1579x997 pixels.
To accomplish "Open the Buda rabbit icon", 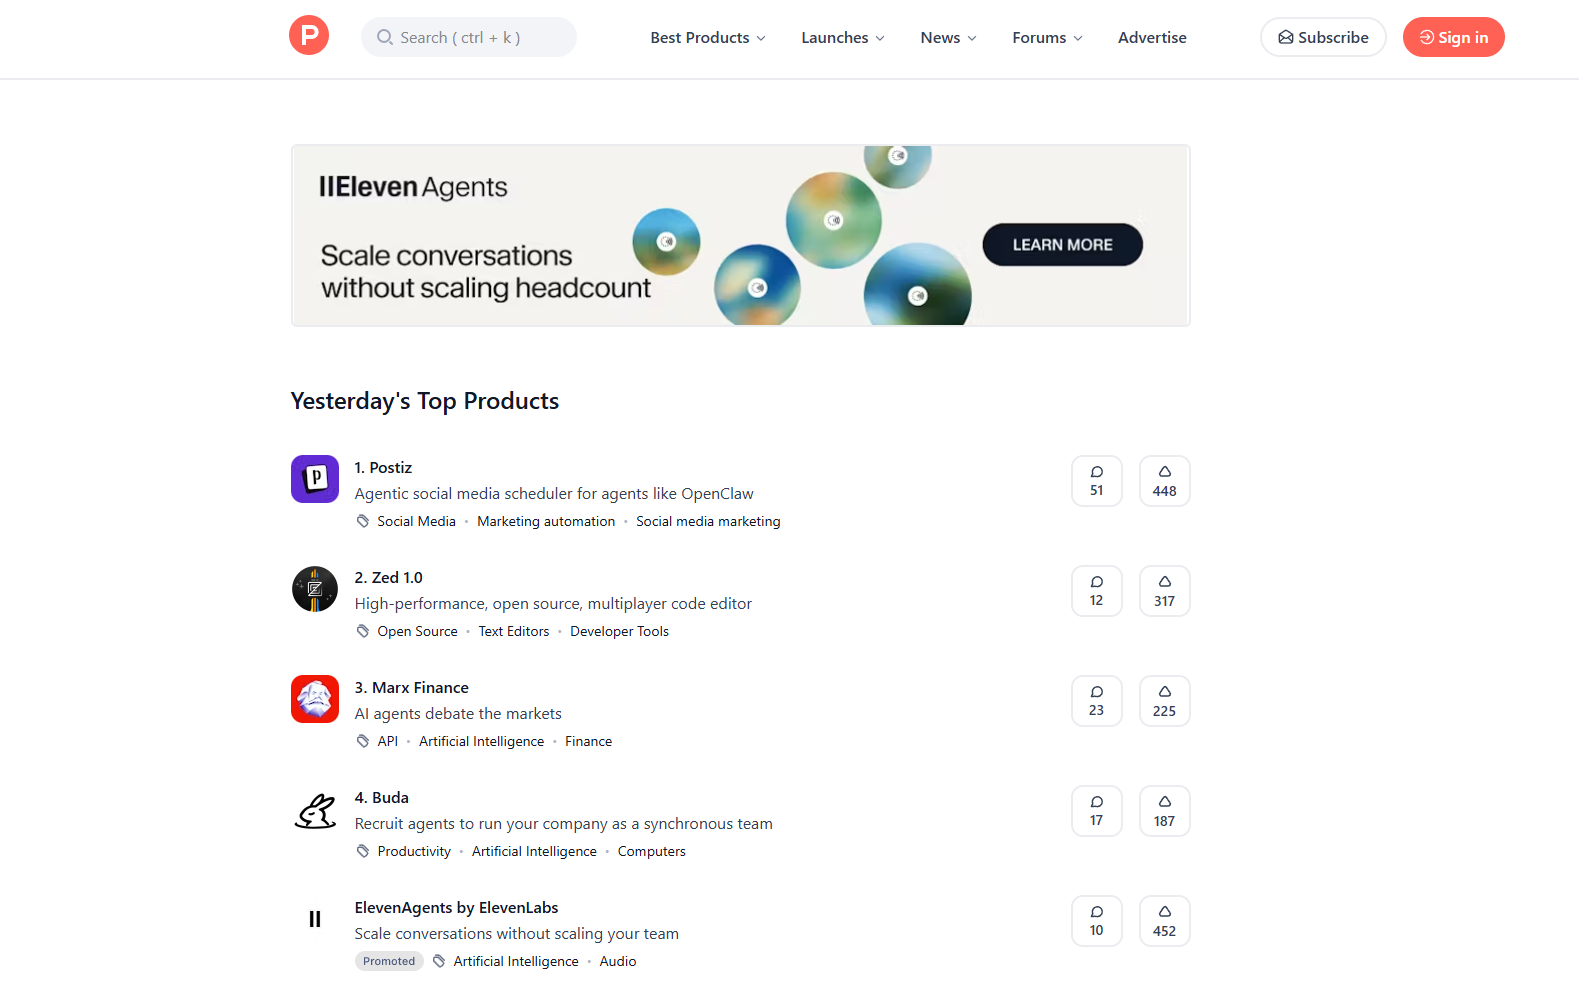I will [315, 809].
